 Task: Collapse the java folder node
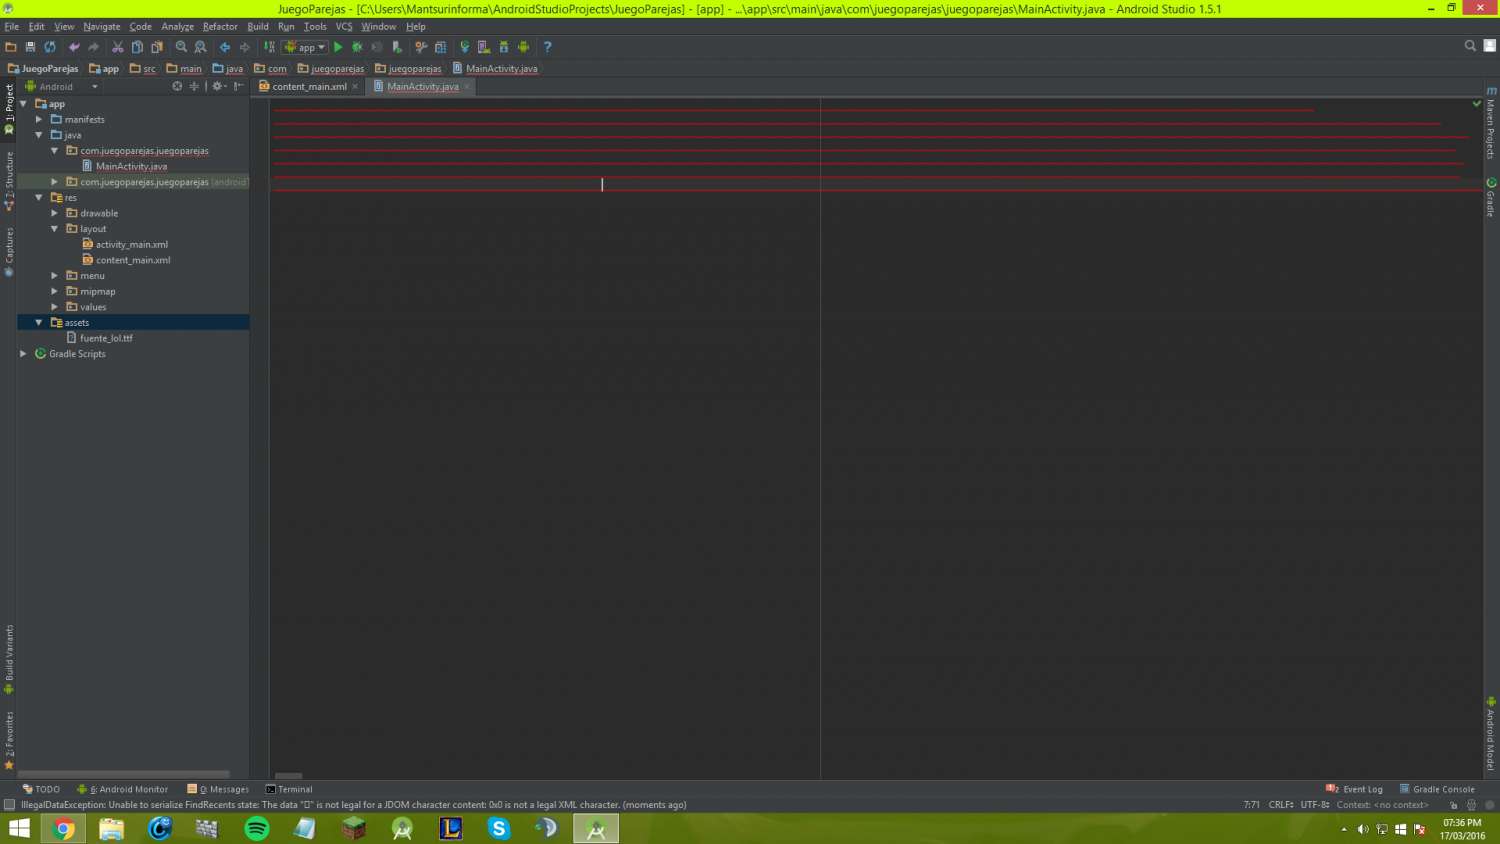39,135
